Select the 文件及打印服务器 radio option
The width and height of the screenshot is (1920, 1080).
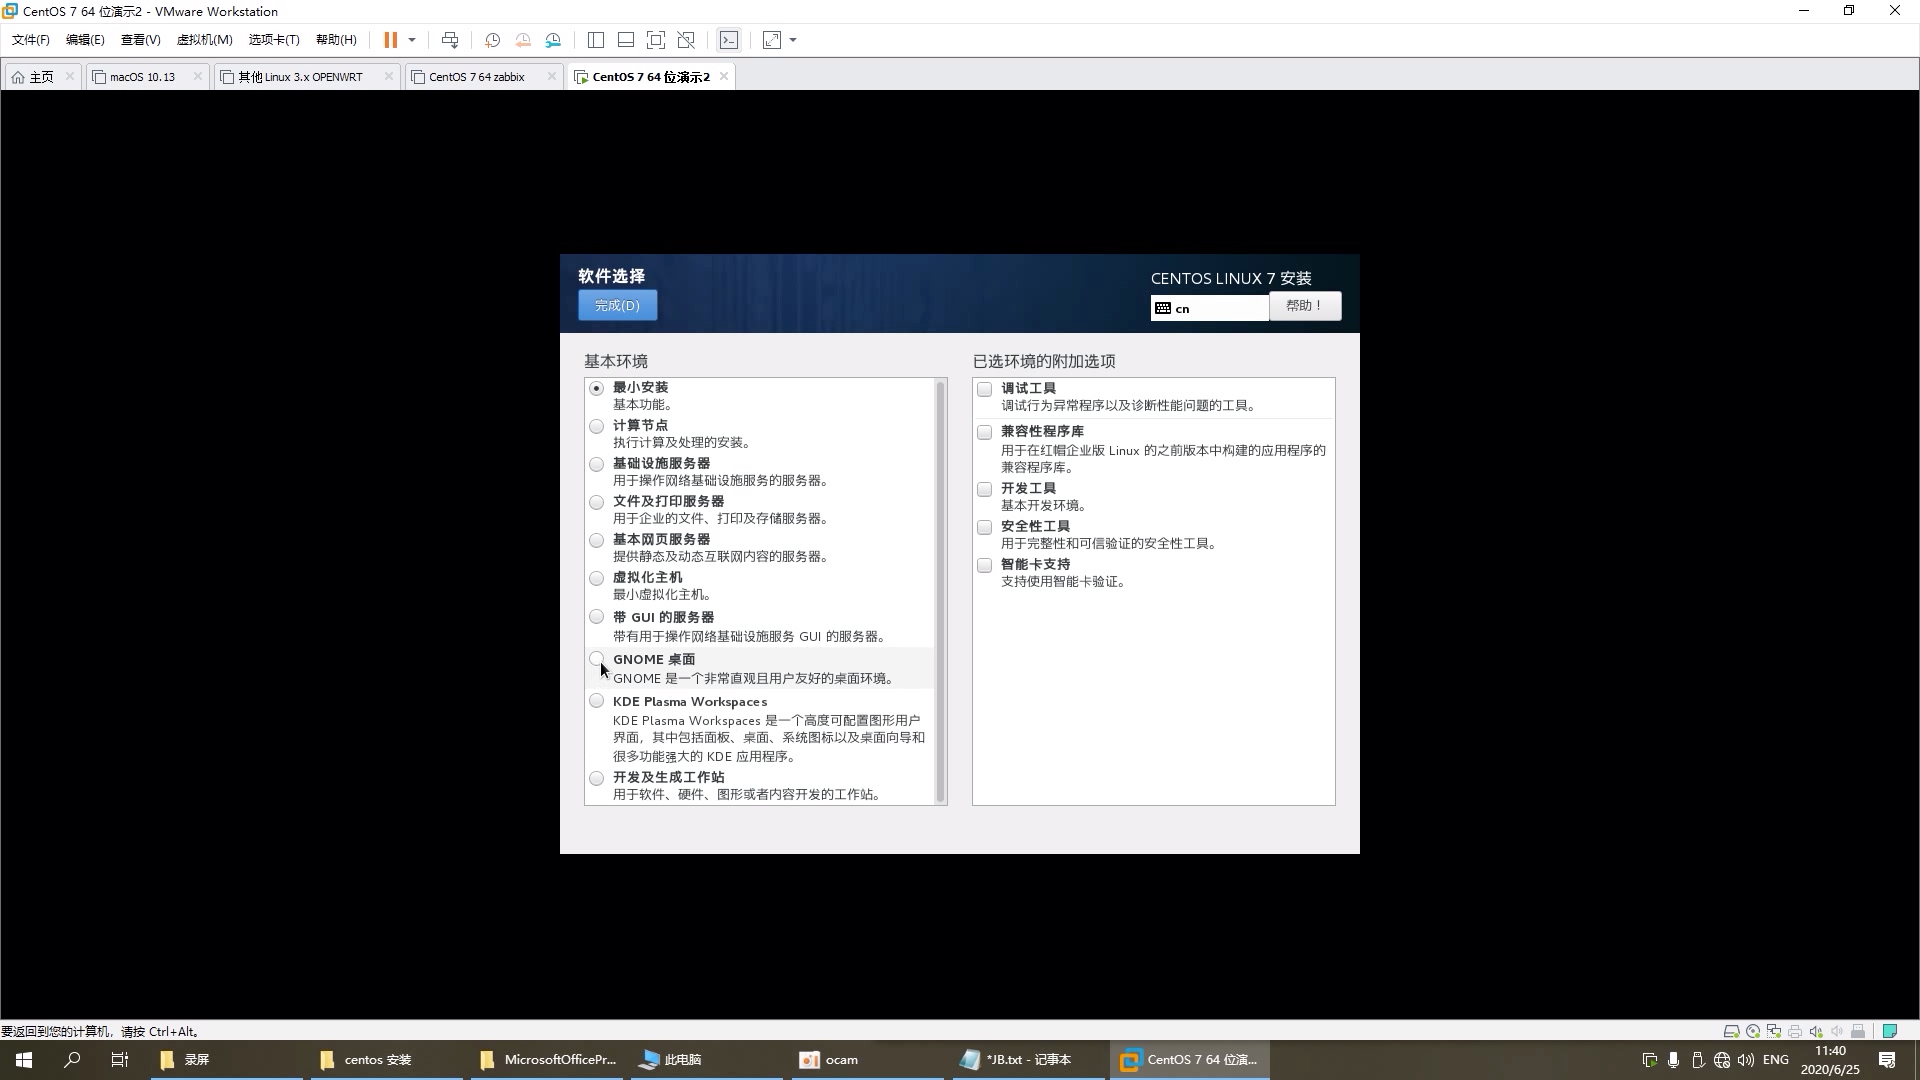(x=597, y=502)
